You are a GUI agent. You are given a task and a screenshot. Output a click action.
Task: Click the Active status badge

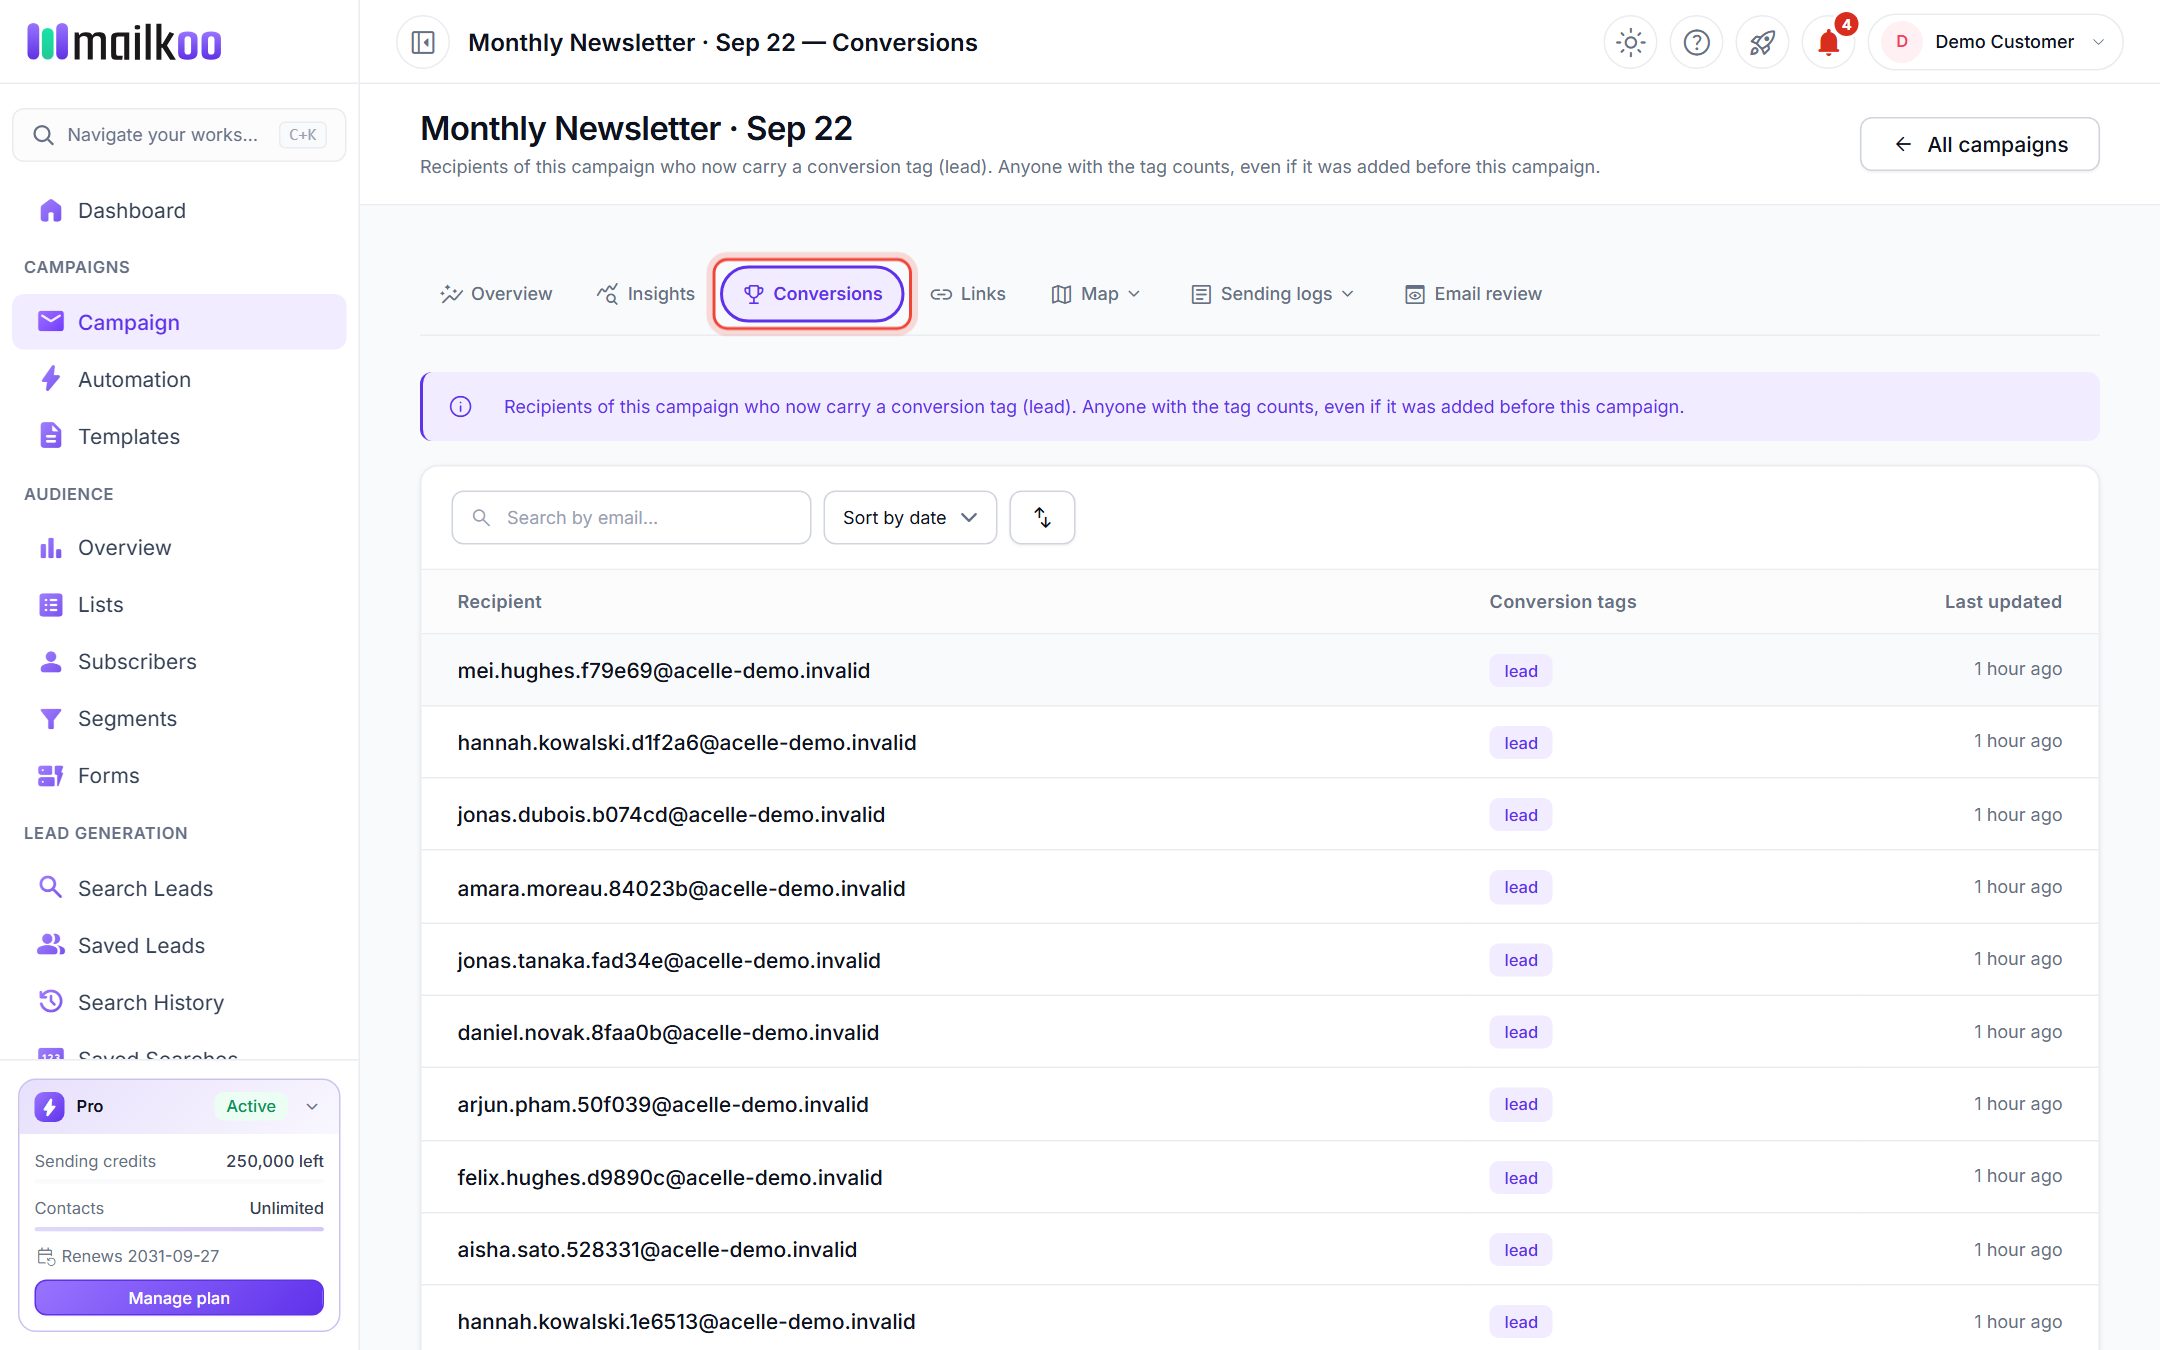[251, 1106]
